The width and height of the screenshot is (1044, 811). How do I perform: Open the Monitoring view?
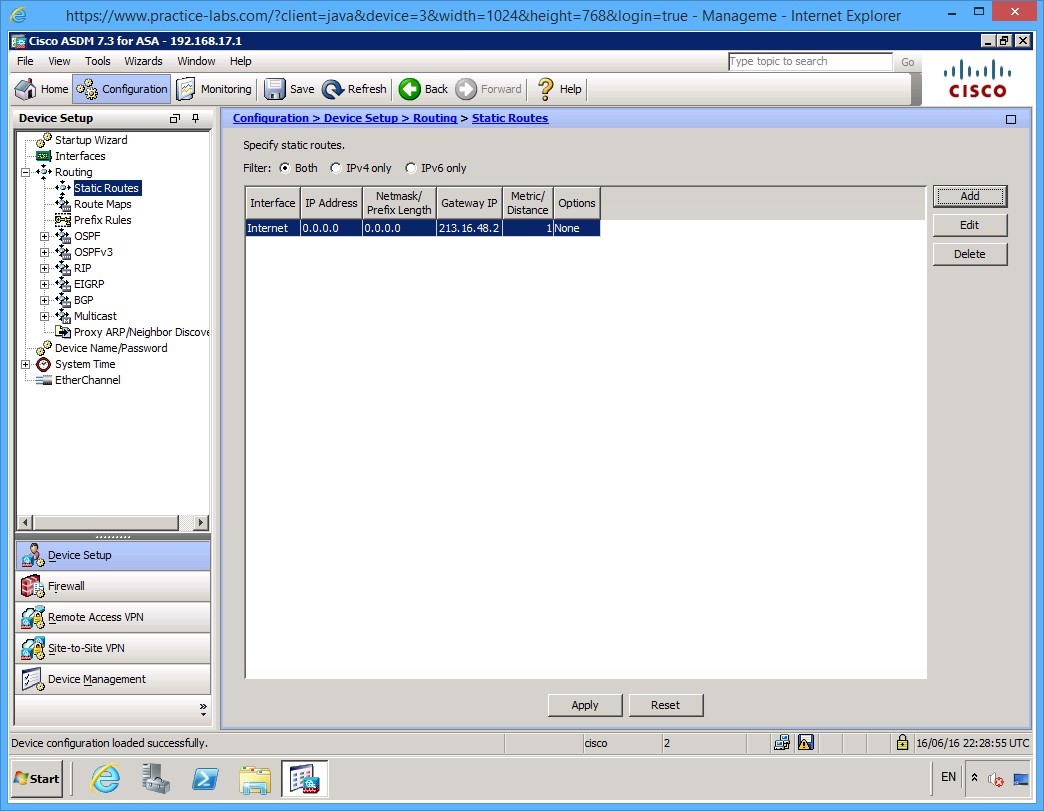[x=213, y=89]
